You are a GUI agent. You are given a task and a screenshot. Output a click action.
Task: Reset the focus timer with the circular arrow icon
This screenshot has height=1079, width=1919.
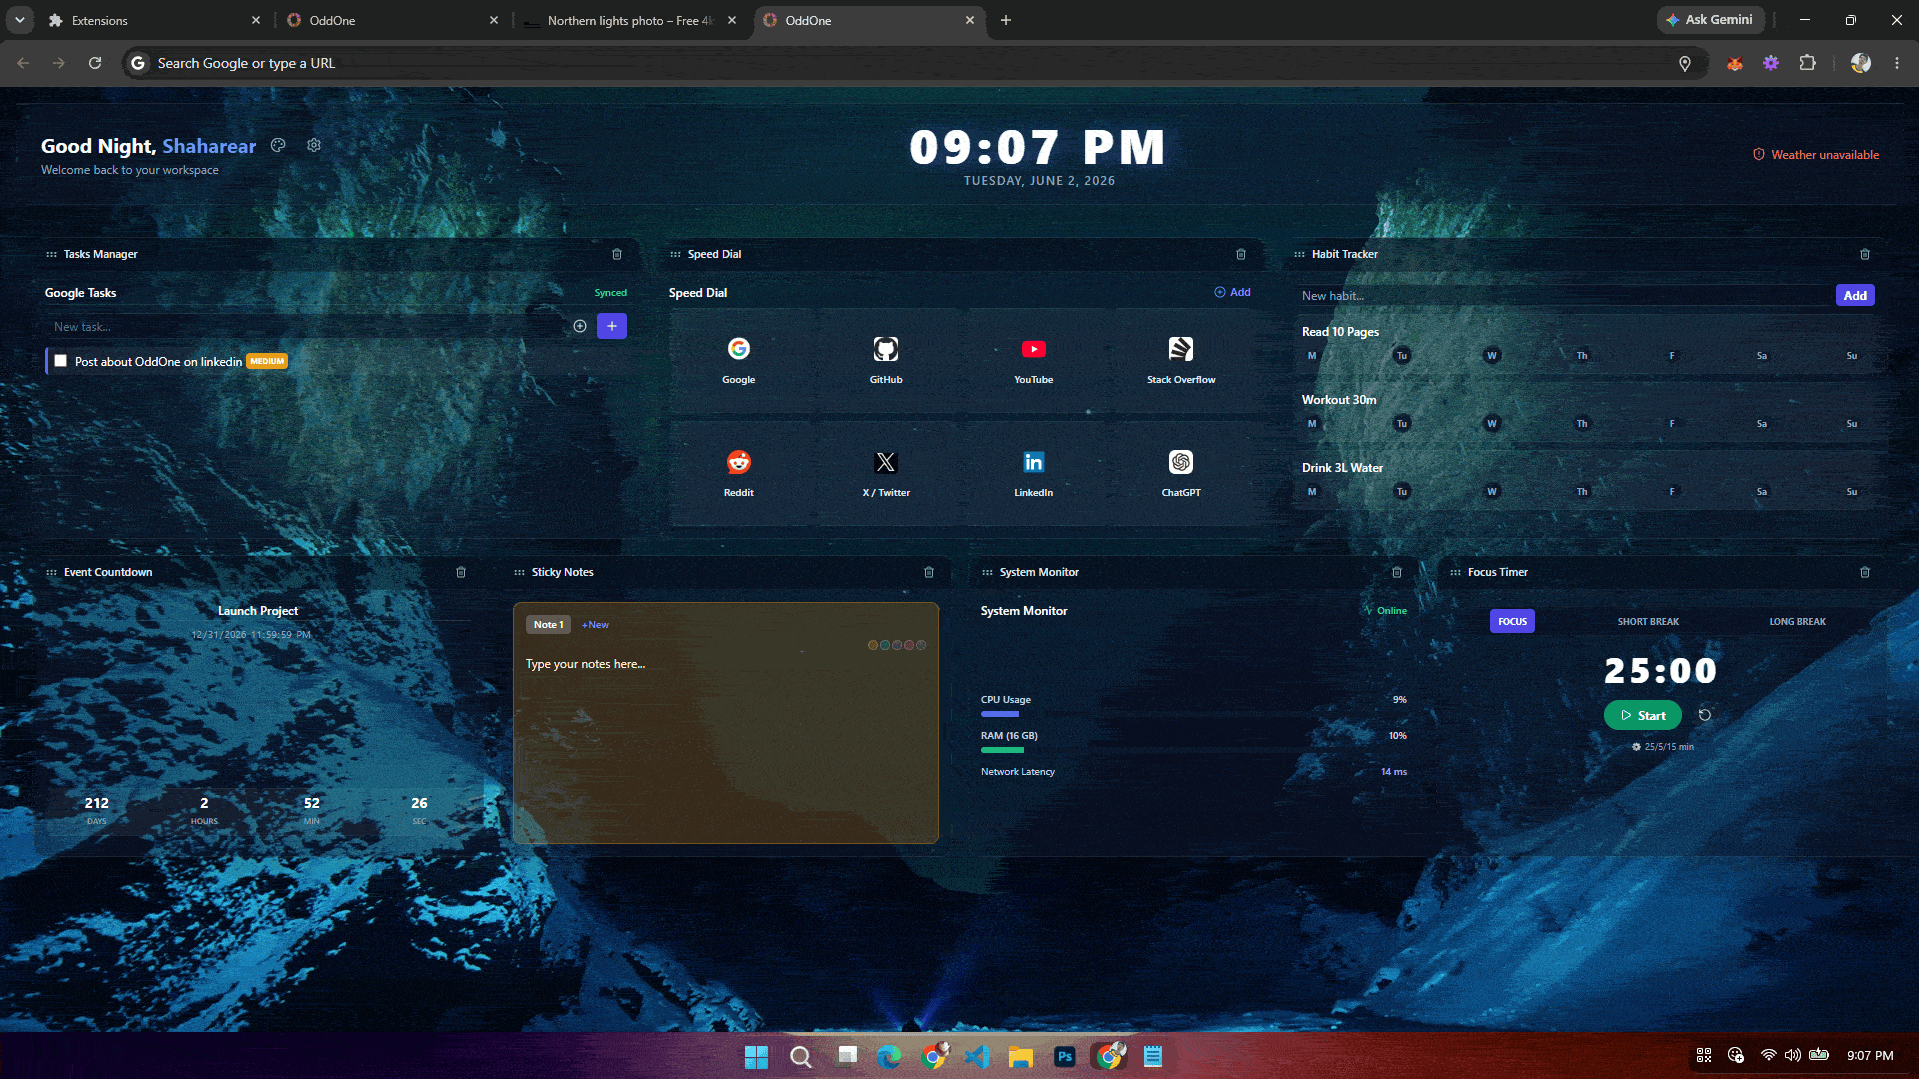pos(1705,715)
